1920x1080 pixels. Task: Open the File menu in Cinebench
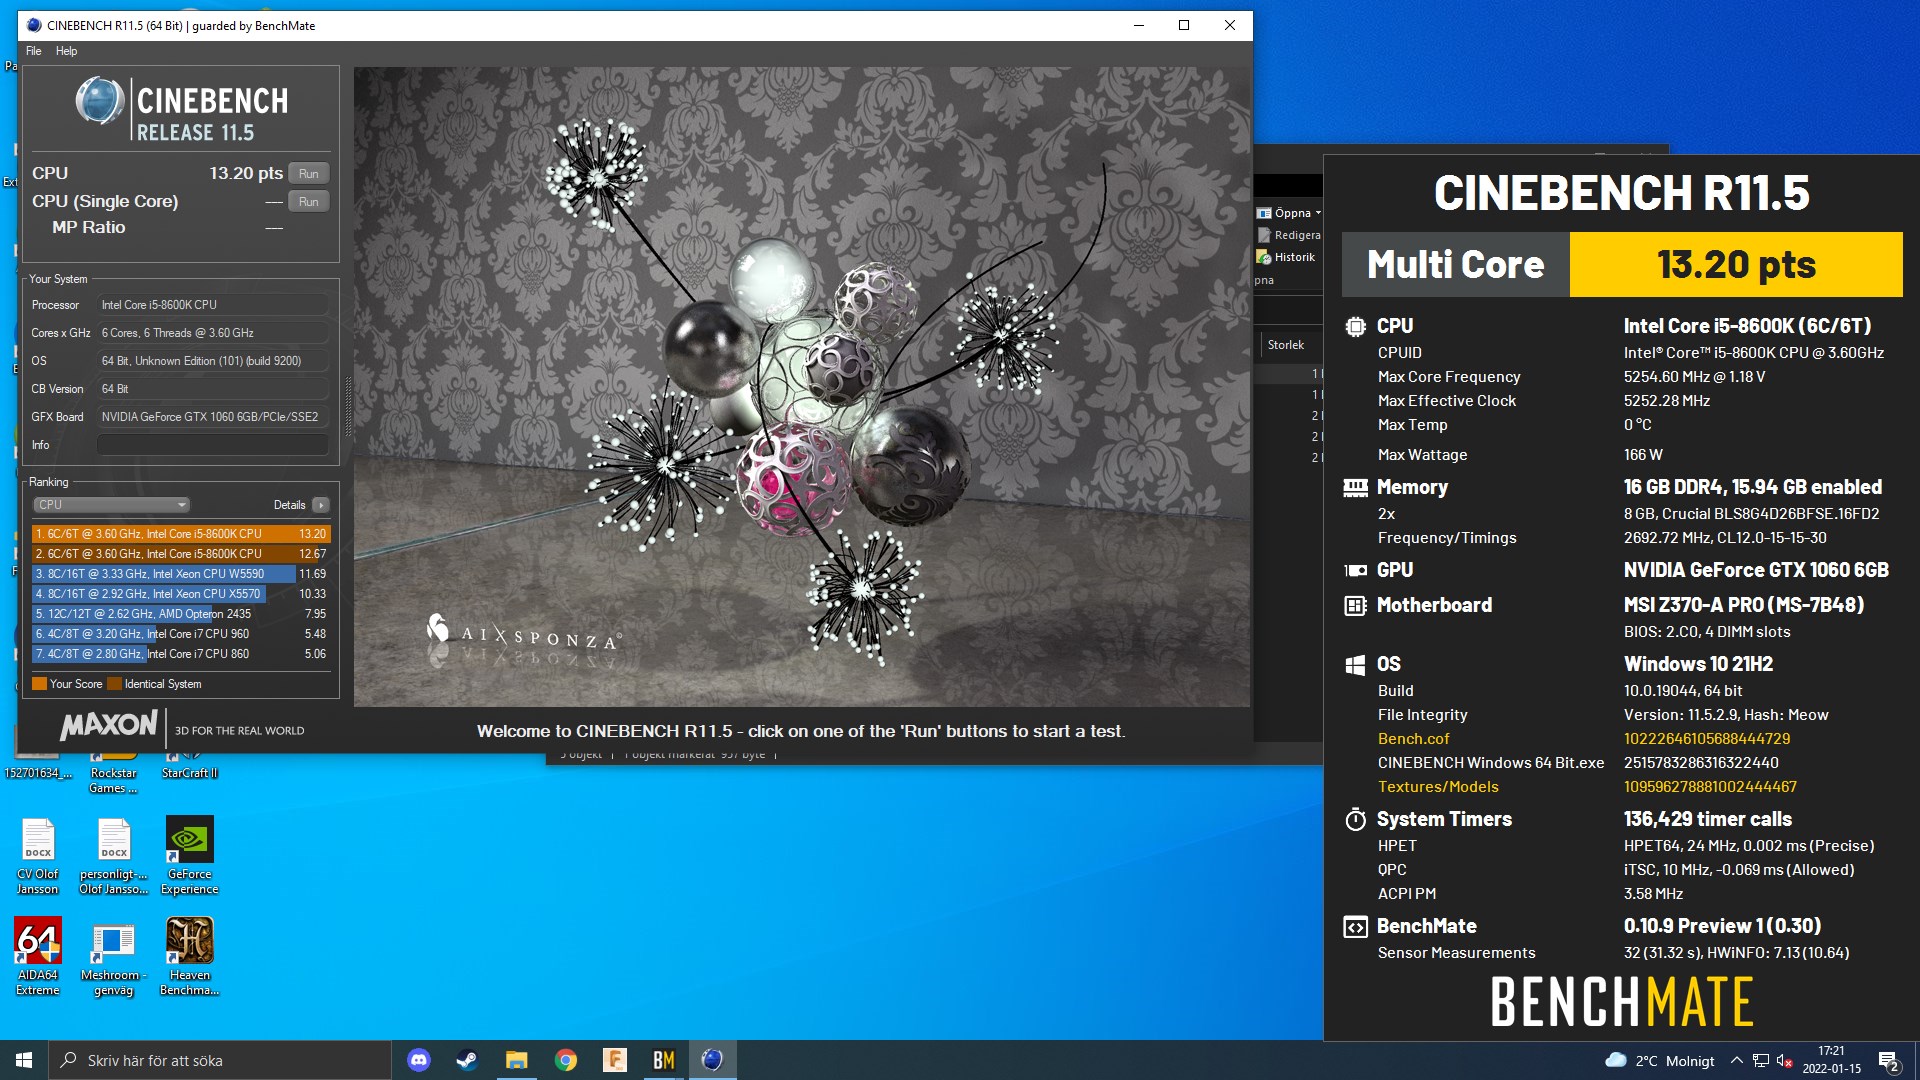(x=34, y=51)
